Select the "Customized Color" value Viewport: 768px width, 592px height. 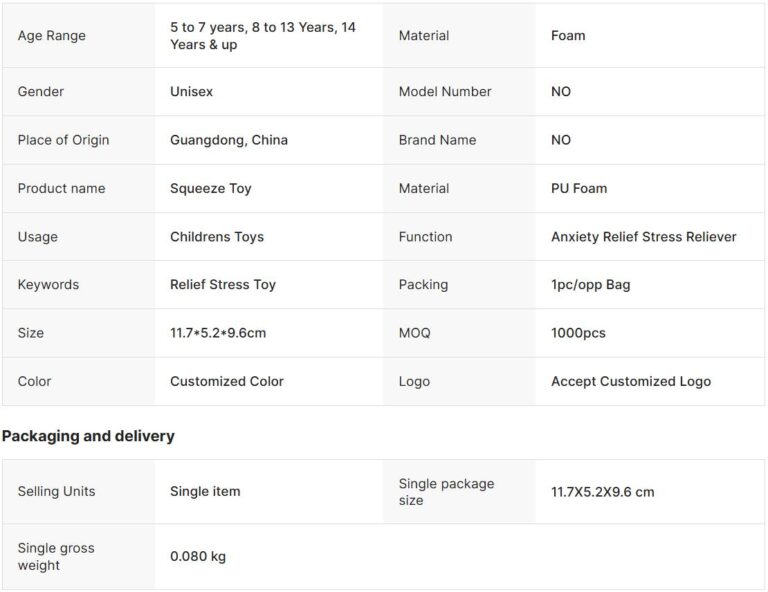click(x=227, y=381)
